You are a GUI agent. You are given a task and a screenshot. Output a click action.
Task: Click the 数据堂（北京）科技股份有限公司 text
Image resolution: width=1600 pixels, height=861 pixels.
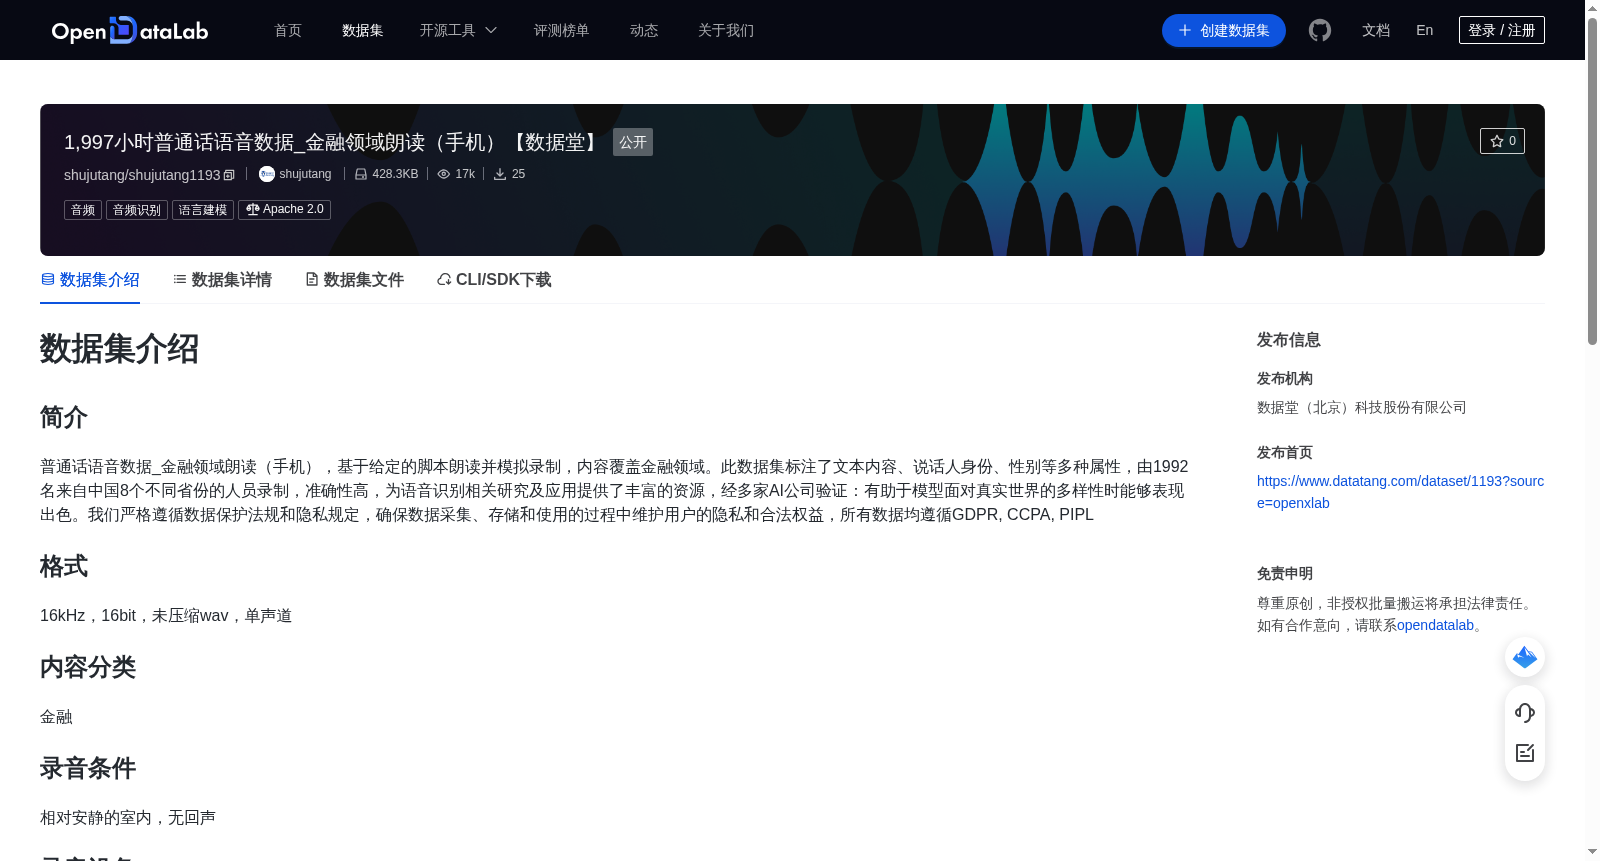pyautogui.click(x=1361, y=407)
